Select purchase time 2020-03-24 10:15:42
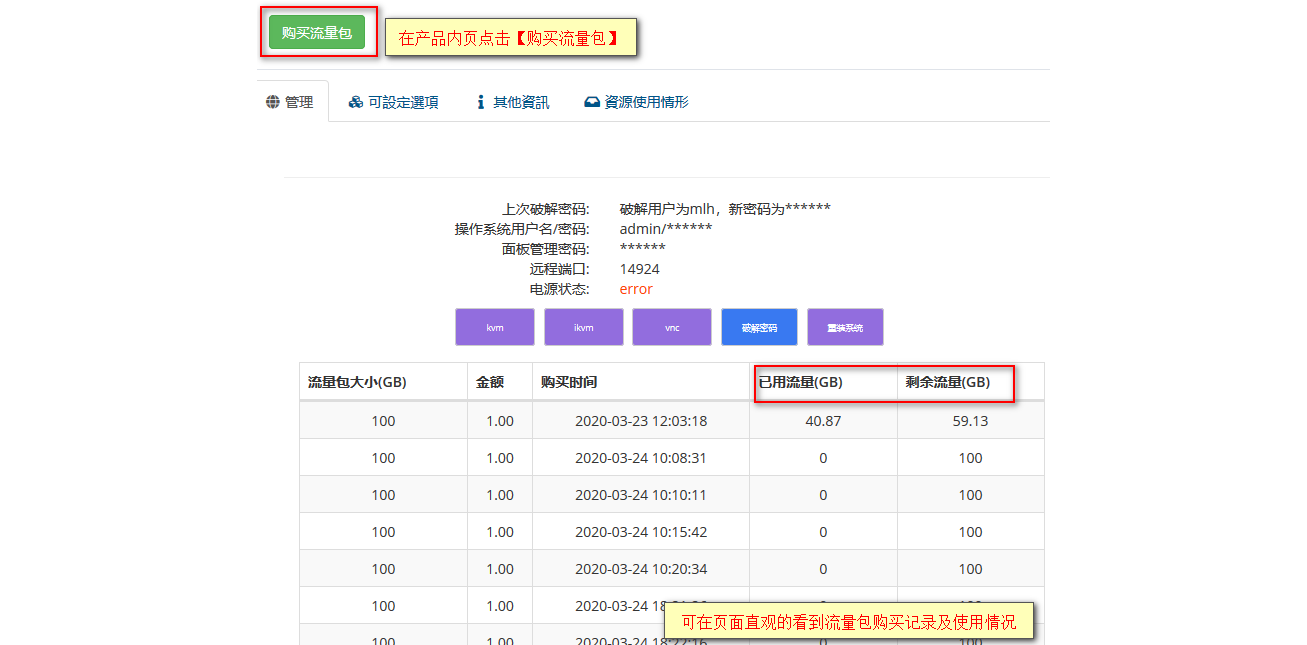The width and height of the screenshot is (1307, 645). [641, 532]
